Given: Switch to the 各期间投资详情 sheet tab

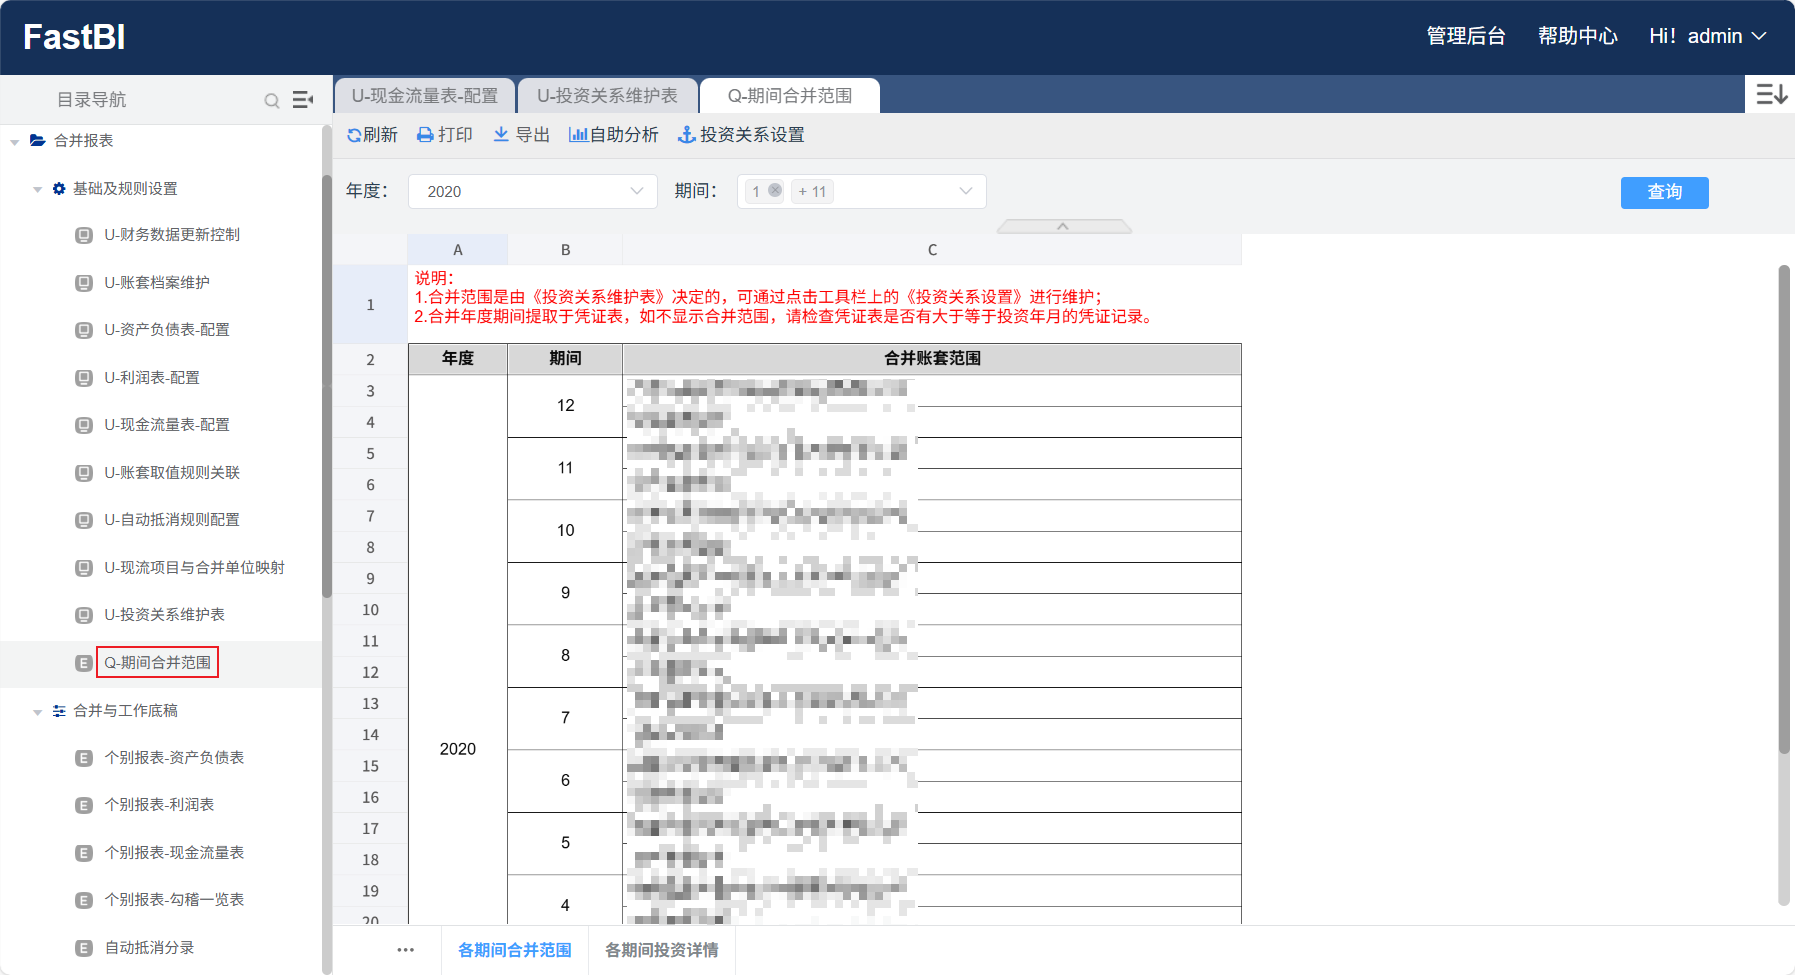Looking at the screenshot, I should click(661, 950).
